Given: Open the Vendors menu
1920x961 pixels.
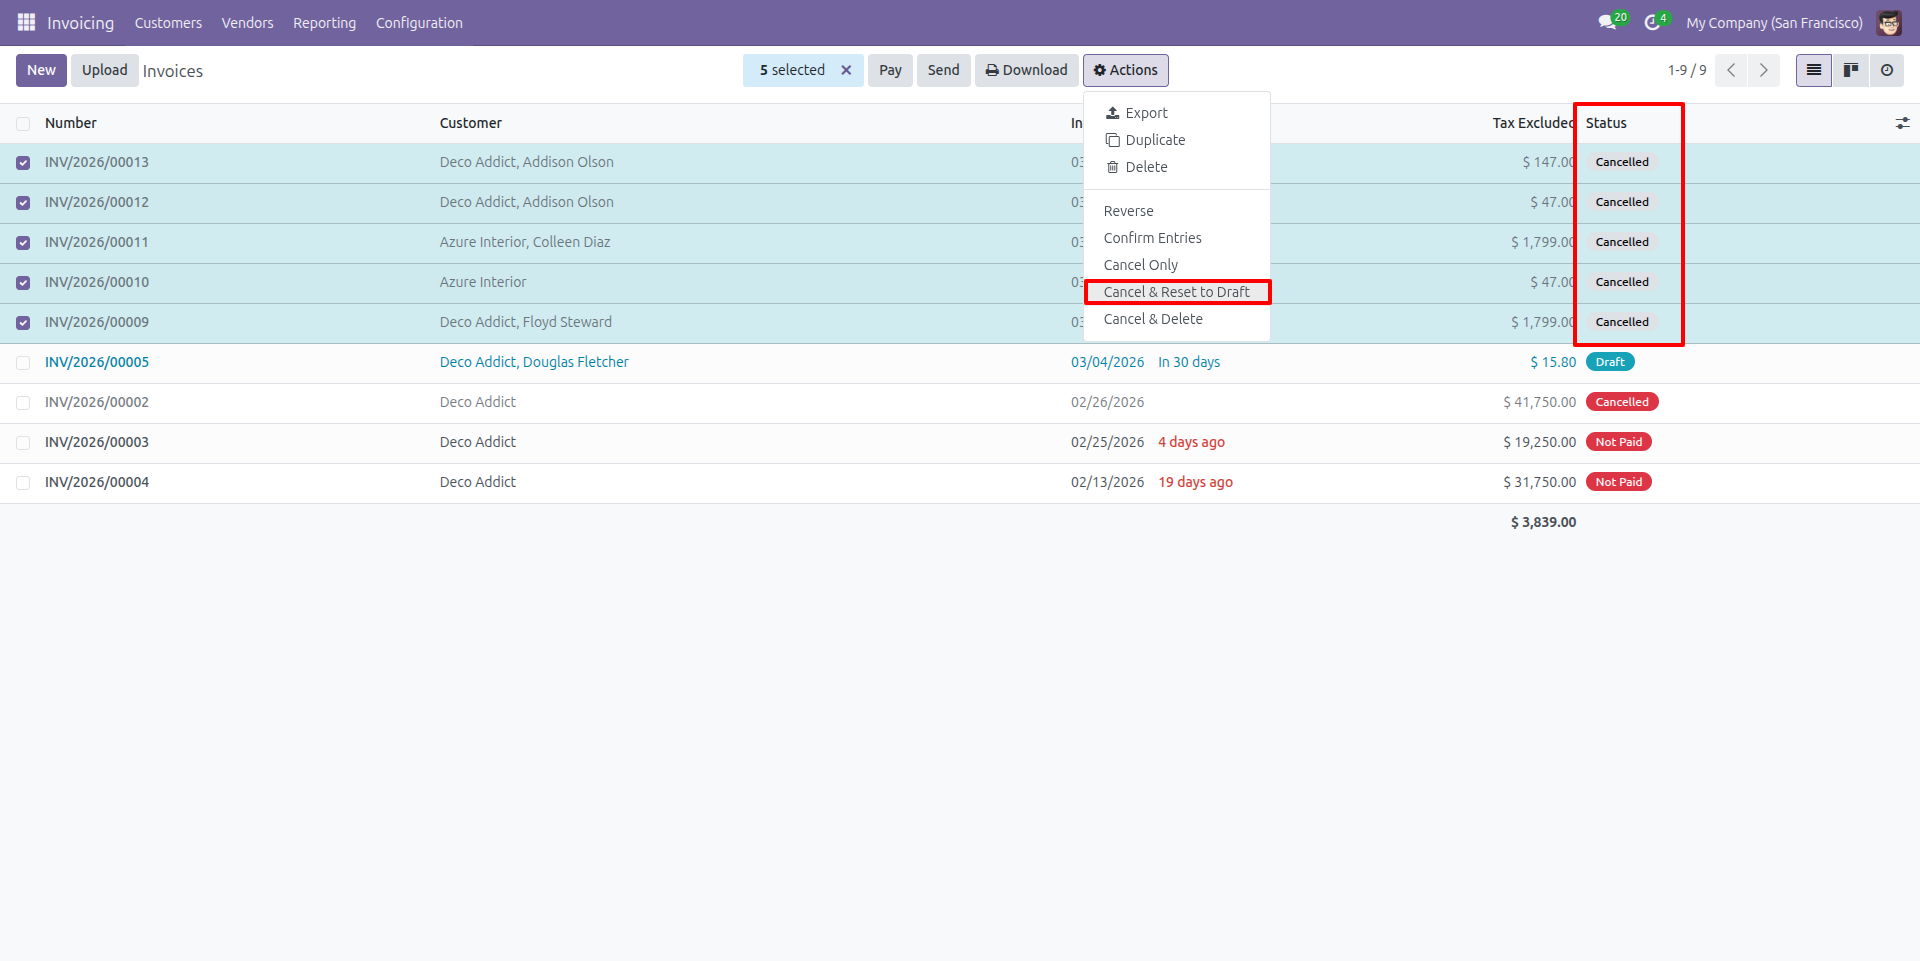Looking at the screenshot, I should pos(247,22).
